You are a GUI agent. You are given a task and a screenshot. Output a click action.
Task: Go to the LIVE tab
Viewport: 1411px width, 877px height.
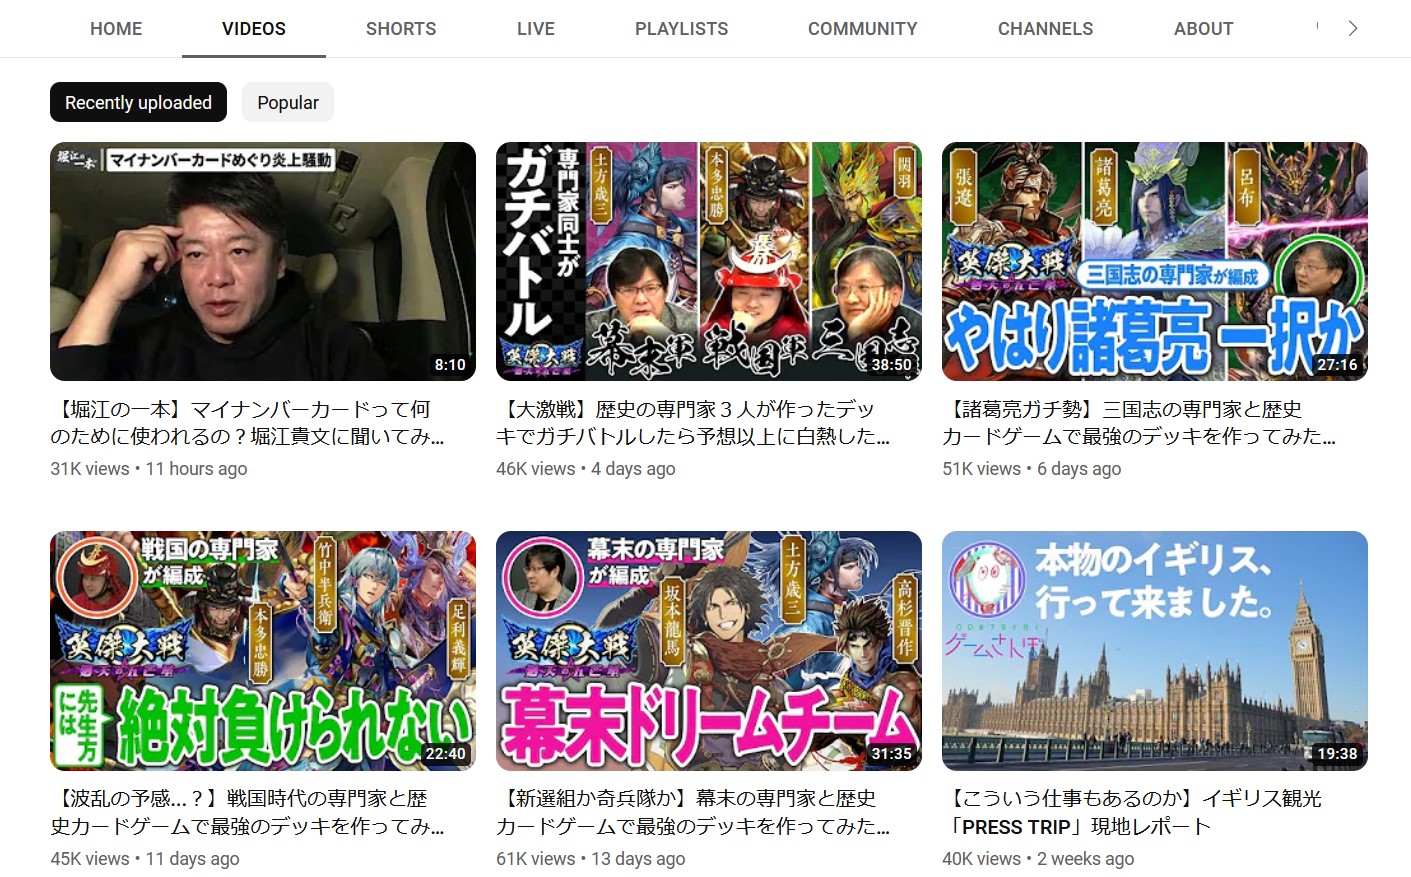[536, 29]
